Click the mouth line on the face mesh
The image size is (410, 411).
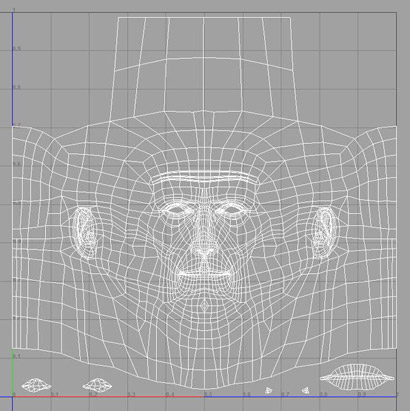pyautogui.click(x=204, y=274)
